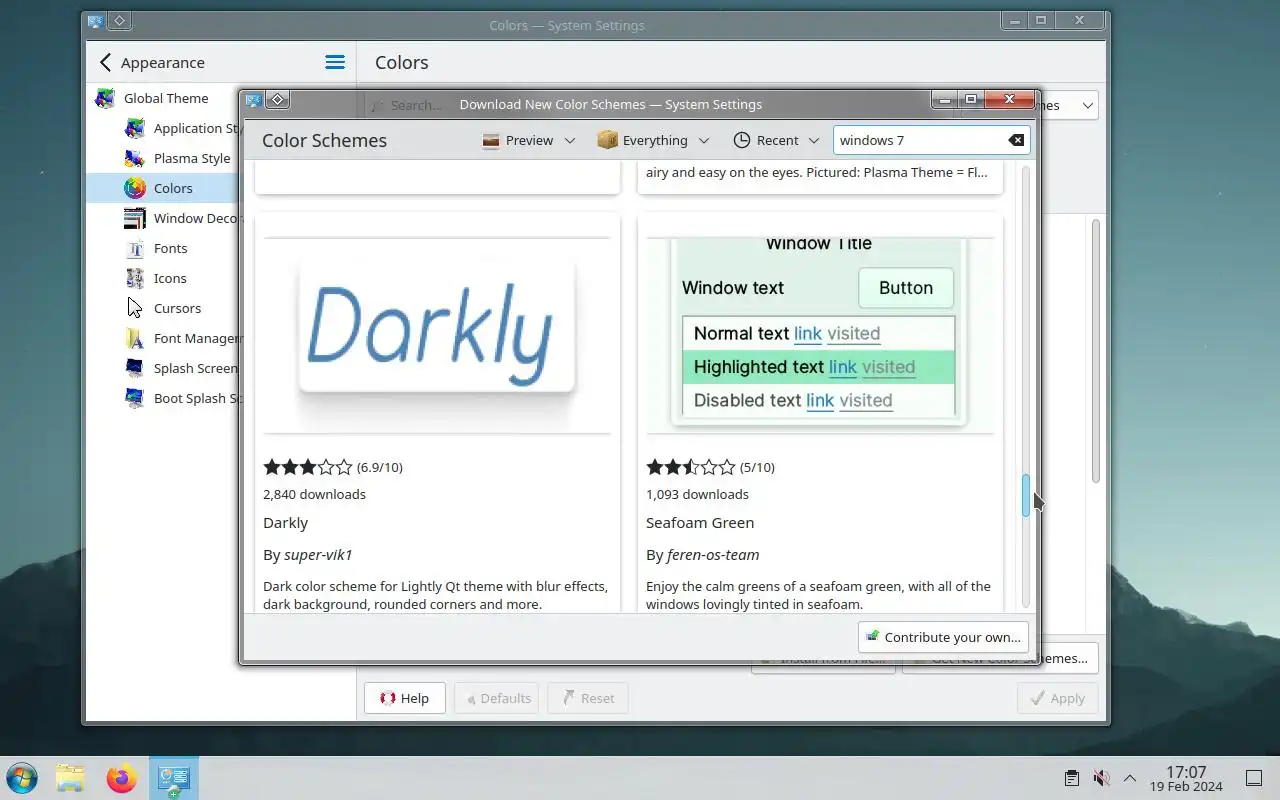Open Plasma Style settings icon
The height and width of the screenshot is (800, 1280).
[135, 158]
